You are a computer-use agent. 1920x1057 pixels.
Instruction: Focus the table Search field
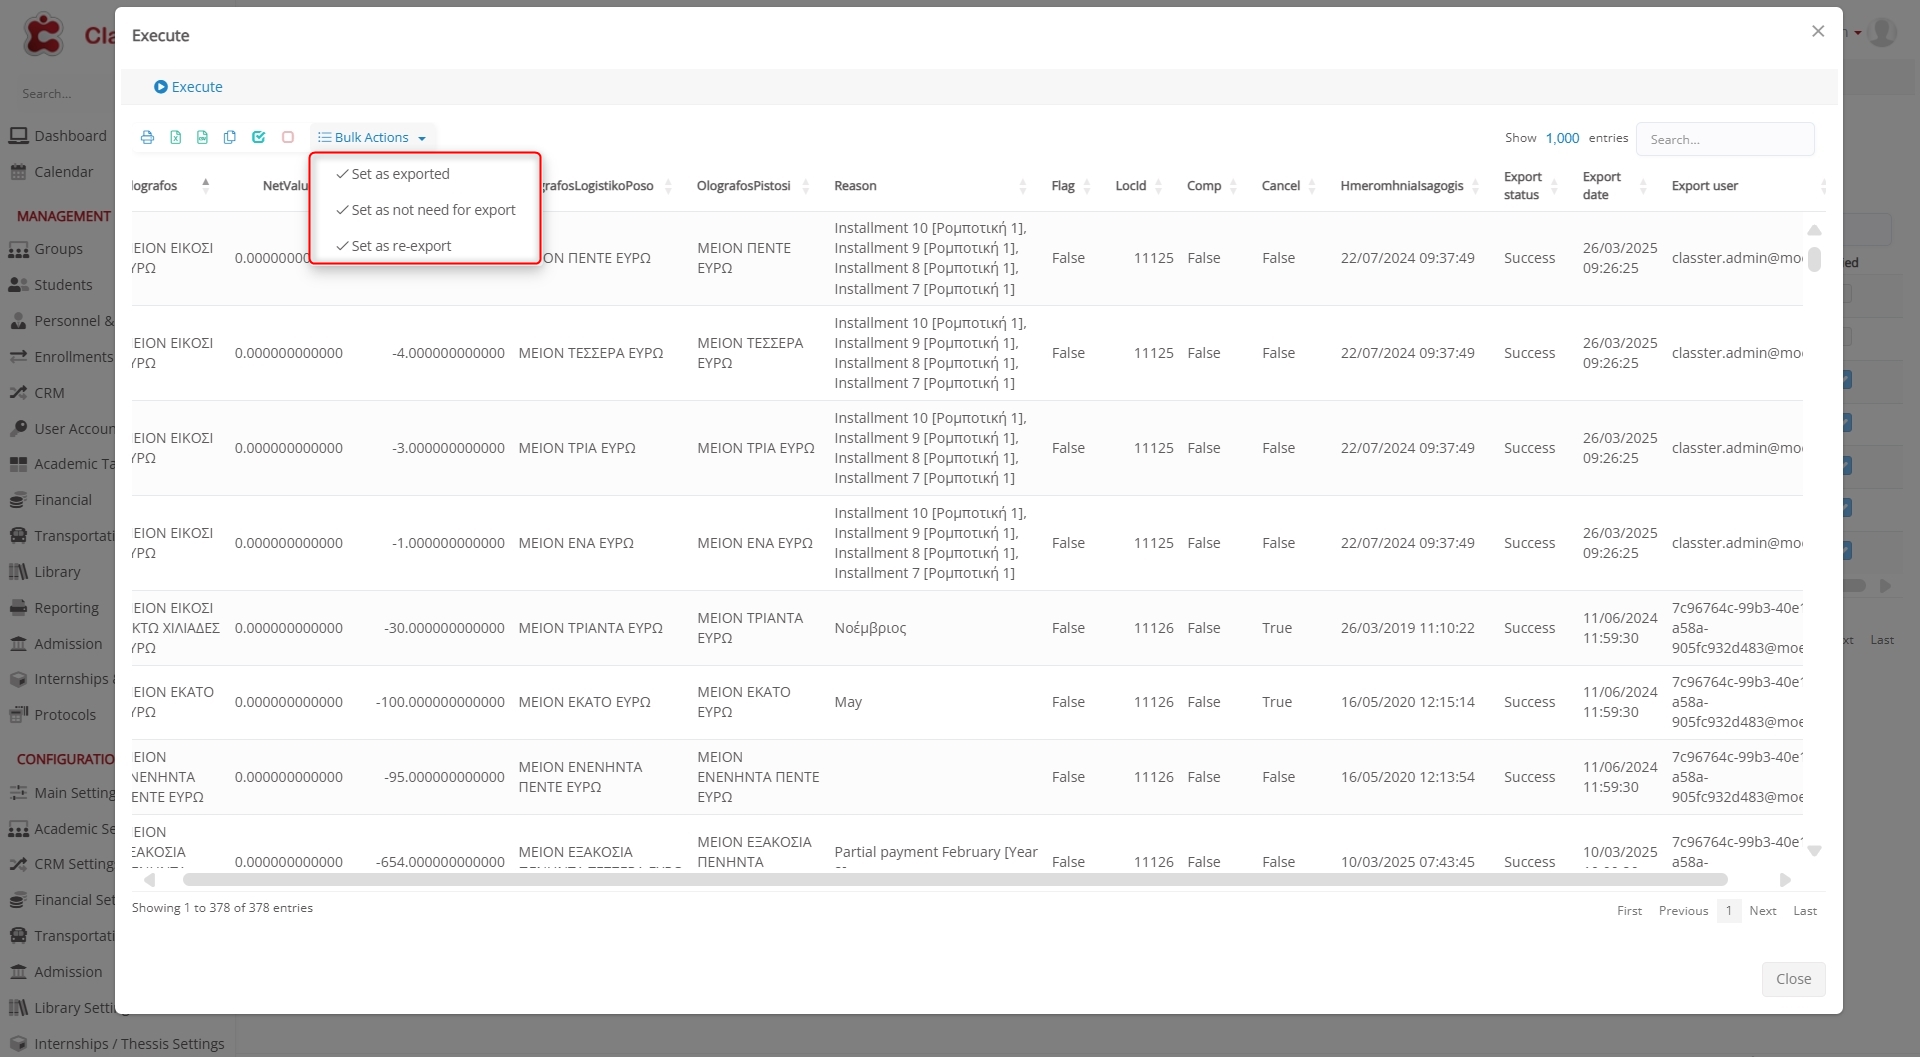tap(1725, 139)
